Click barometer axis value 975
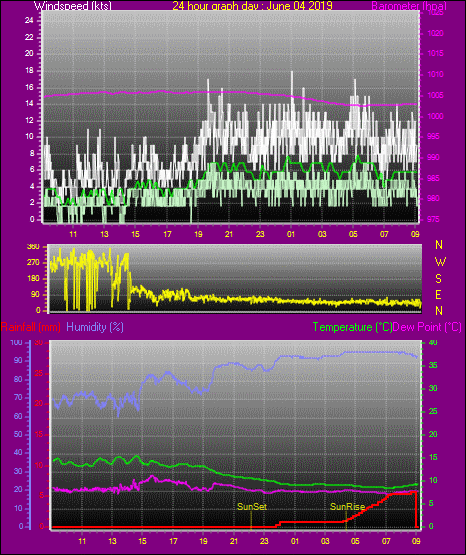The height and width of the screenshot is (555, 466). point(433,219)
